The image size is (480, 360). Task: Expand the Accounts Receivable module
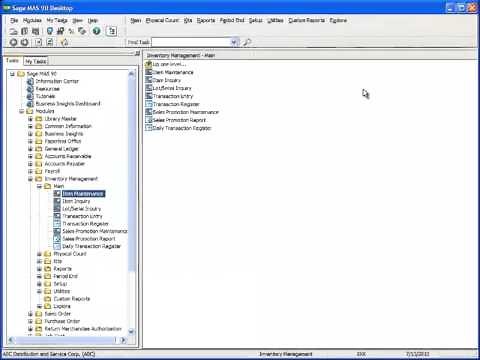[30, 156]
